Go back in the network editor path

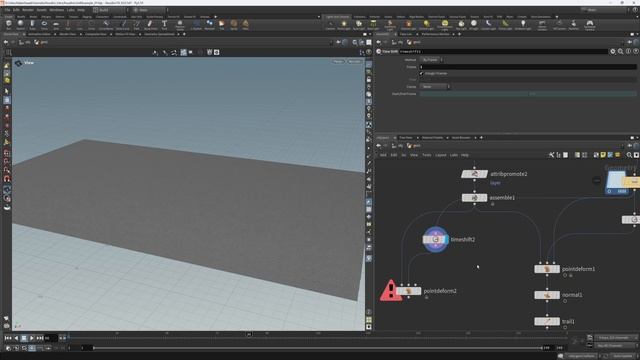[x=378, y=146]
